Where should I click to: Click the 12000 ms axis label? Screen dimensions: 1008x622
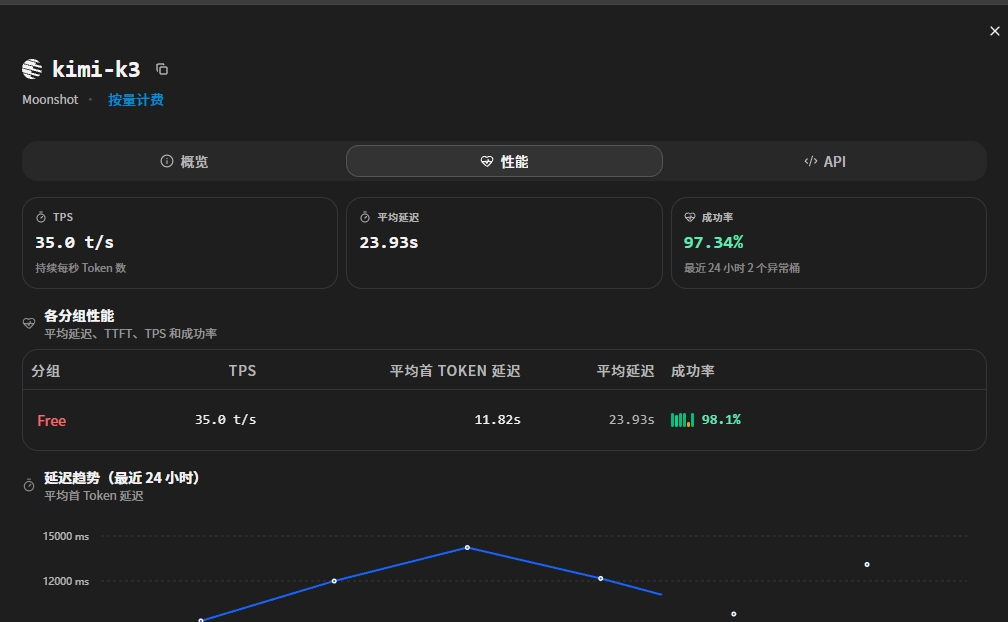[x=66, y=581]
